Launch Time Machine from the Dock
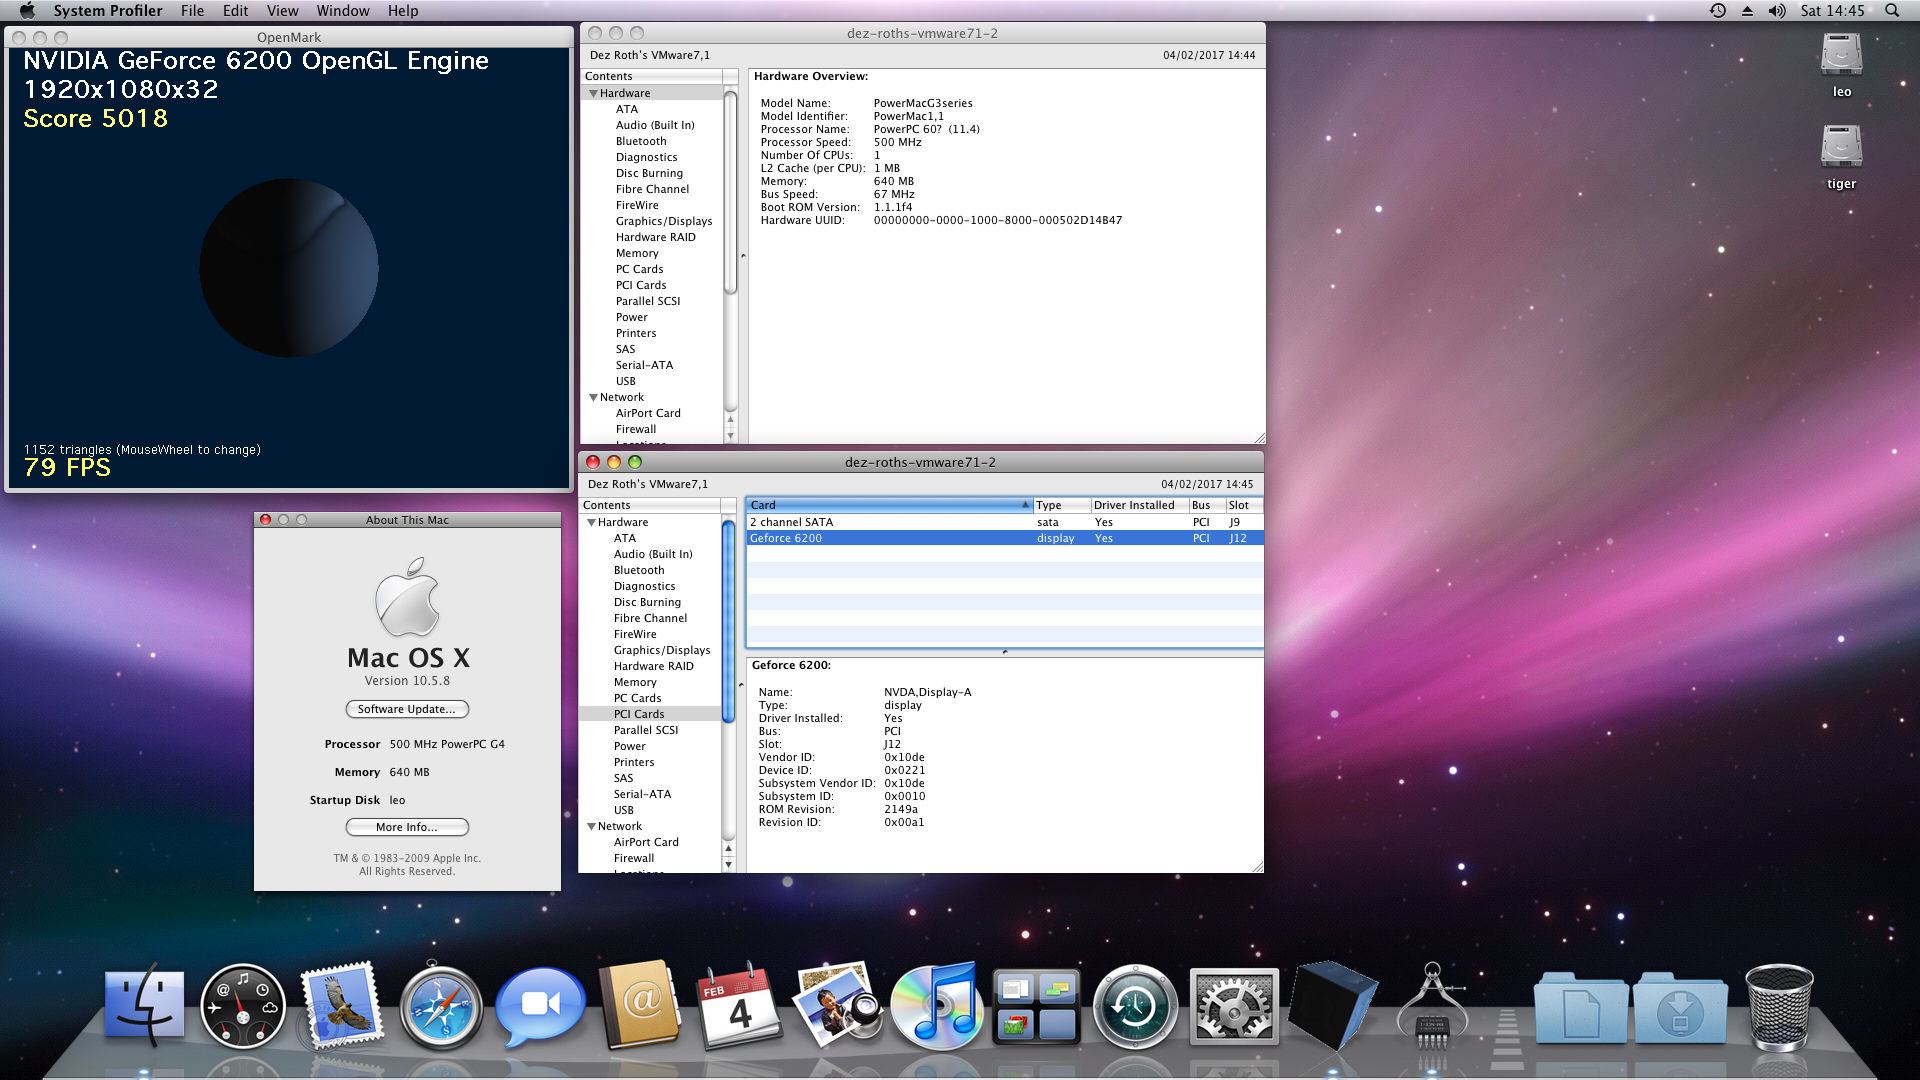 [x=1135, y=1006]
